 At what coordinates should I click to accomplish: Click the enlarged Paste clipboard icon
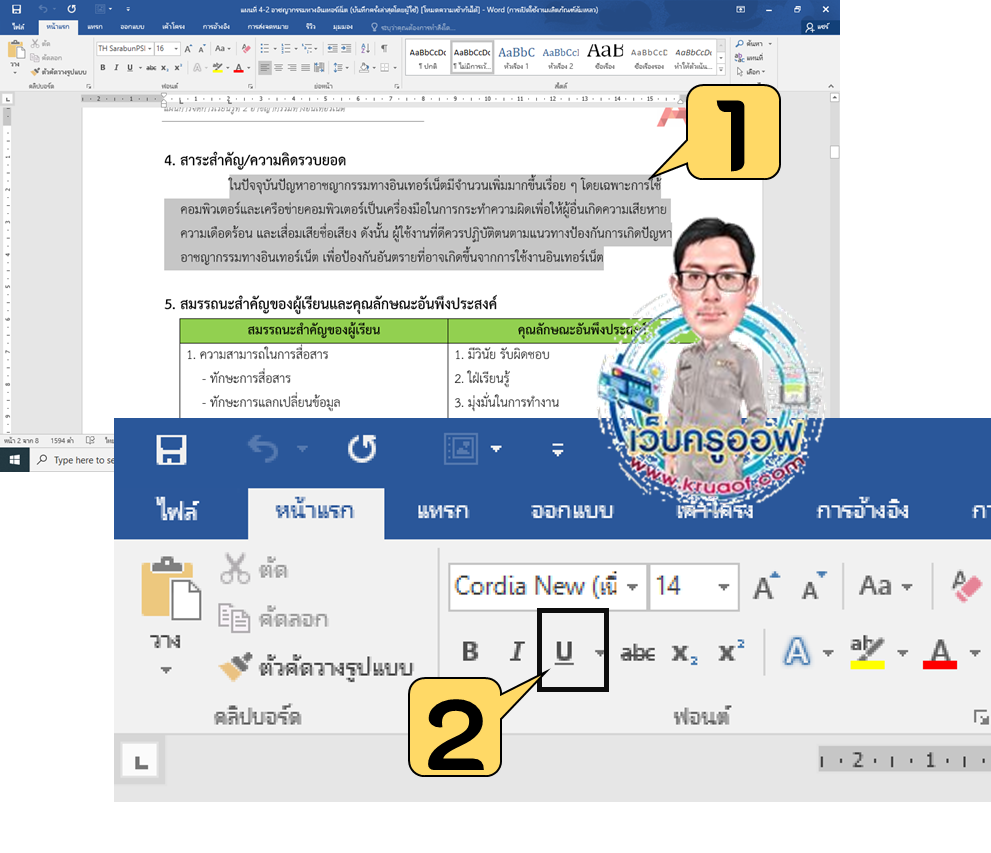[172, 590]
